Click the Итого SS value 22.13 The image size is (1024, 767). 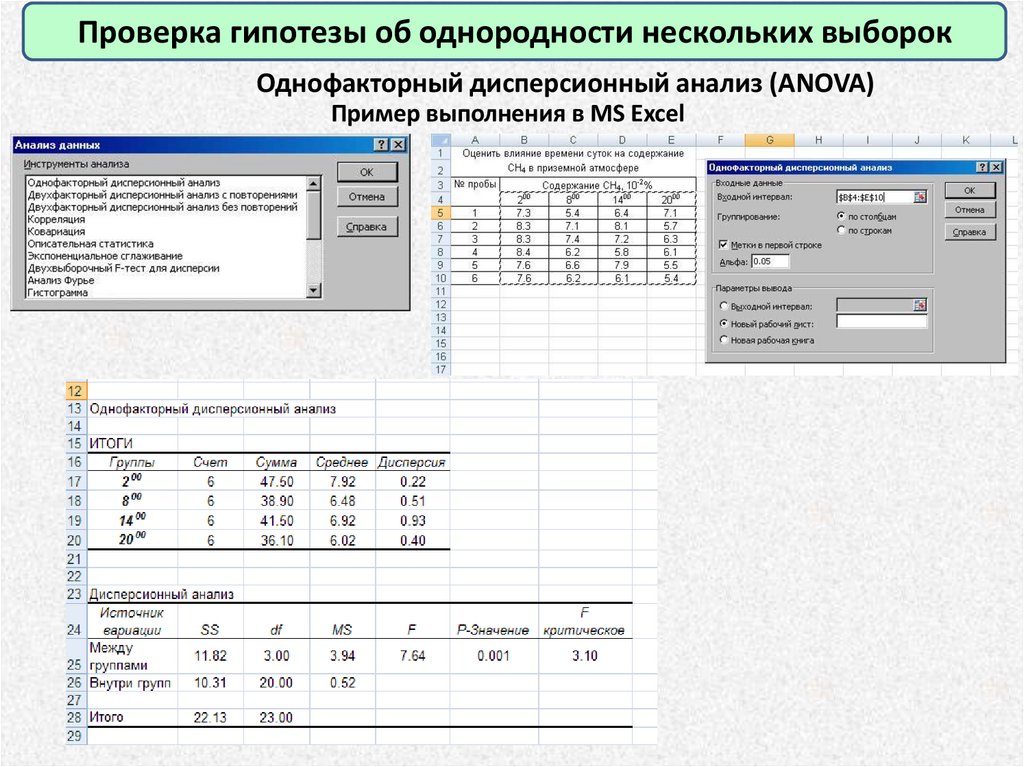click(210, 717)
